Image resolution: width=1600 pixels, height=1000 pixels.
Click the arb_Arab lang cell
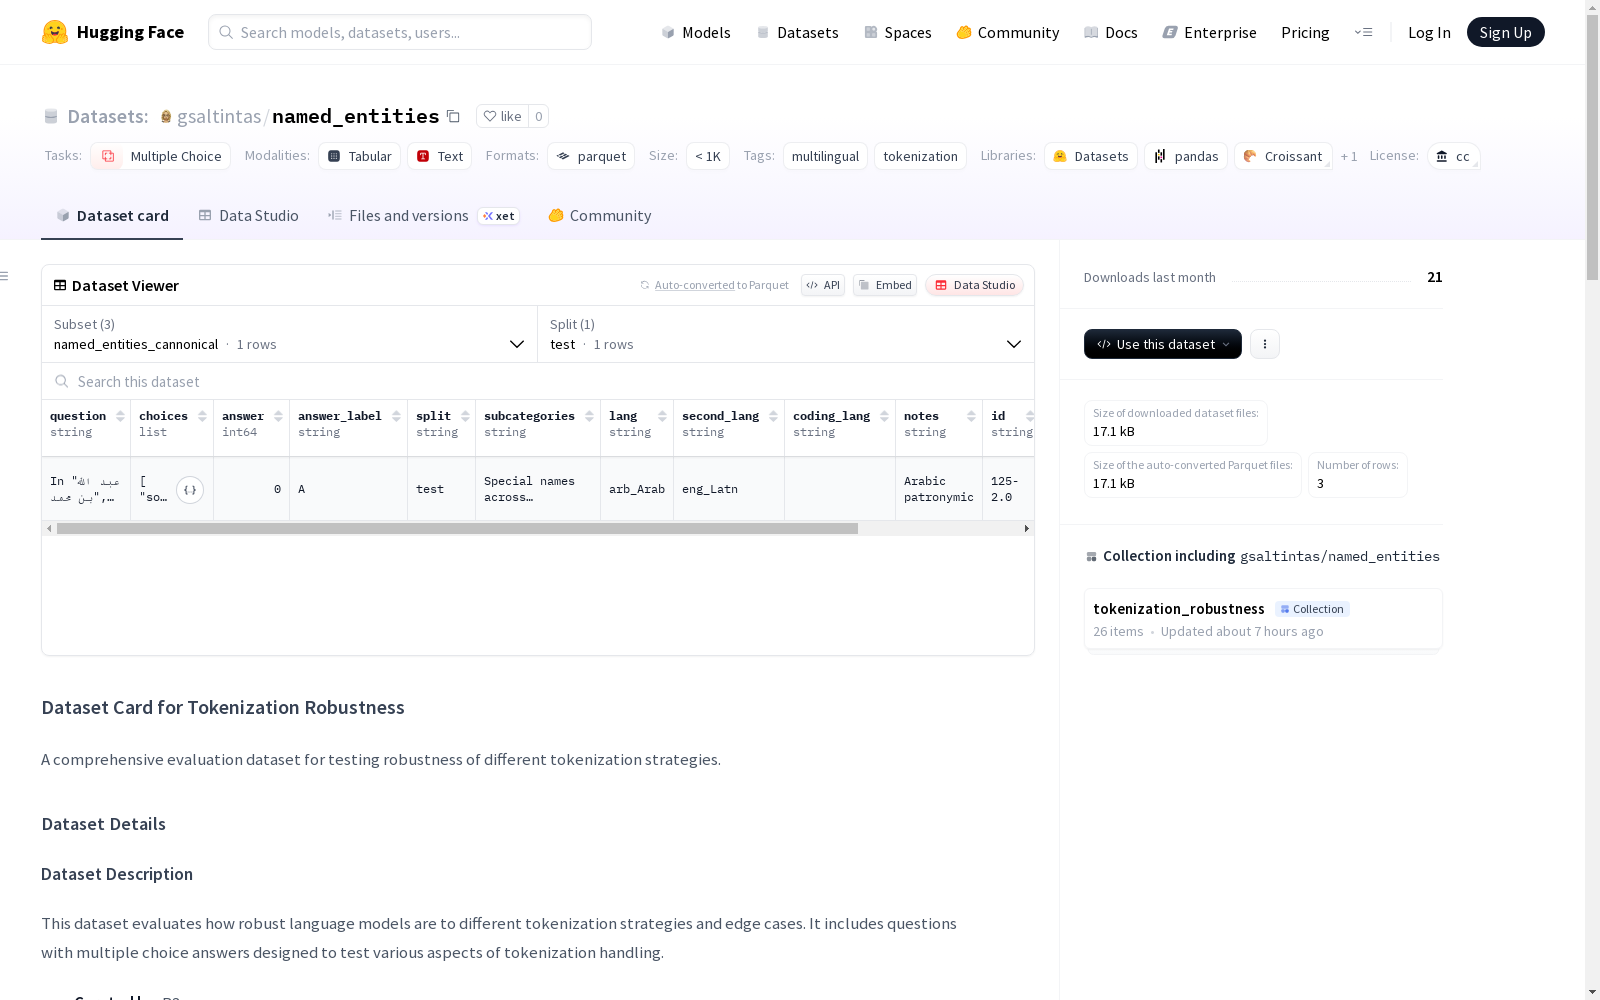pos(637,489)
